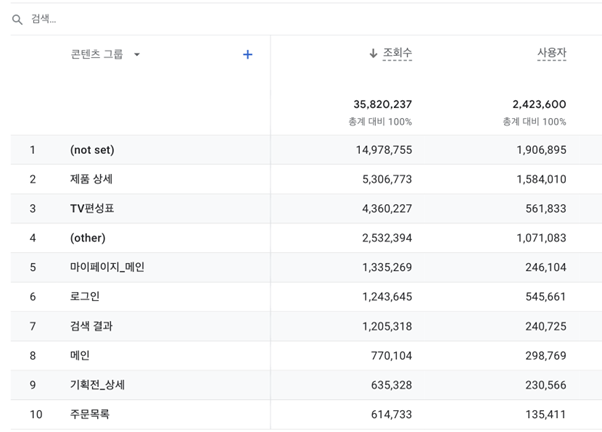Image resolution: width=602 pixels, height=432 pixels.
Task: Click the dropdown caret next to 콘텐츠 그룹
Action: pos(137,55)
